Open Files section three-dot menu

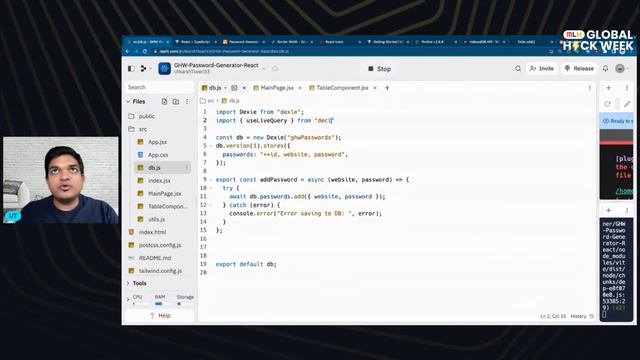[x=187, y=102]
